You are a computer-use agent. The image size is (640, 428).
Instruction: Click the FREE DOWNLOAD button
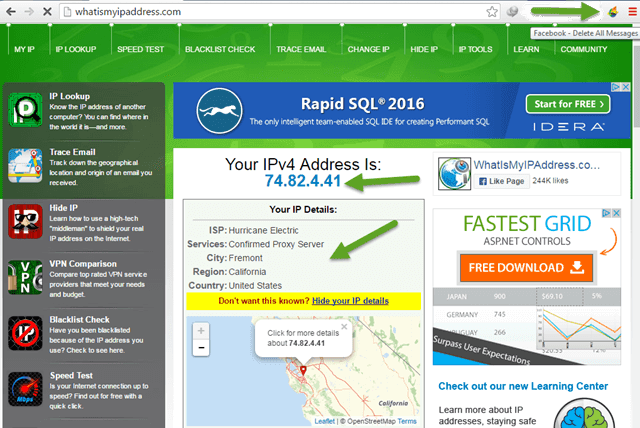526,268
